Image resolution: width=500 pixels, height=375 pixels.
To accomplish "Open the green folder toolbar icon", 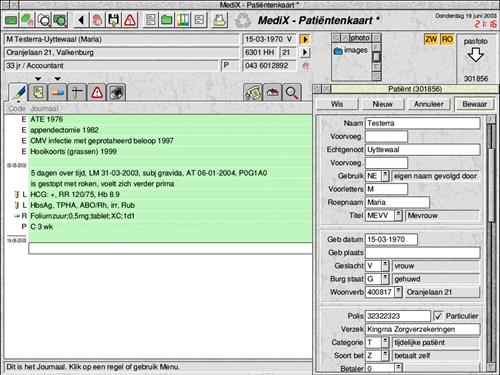I will pyautogui.click(x=167, y=20).
